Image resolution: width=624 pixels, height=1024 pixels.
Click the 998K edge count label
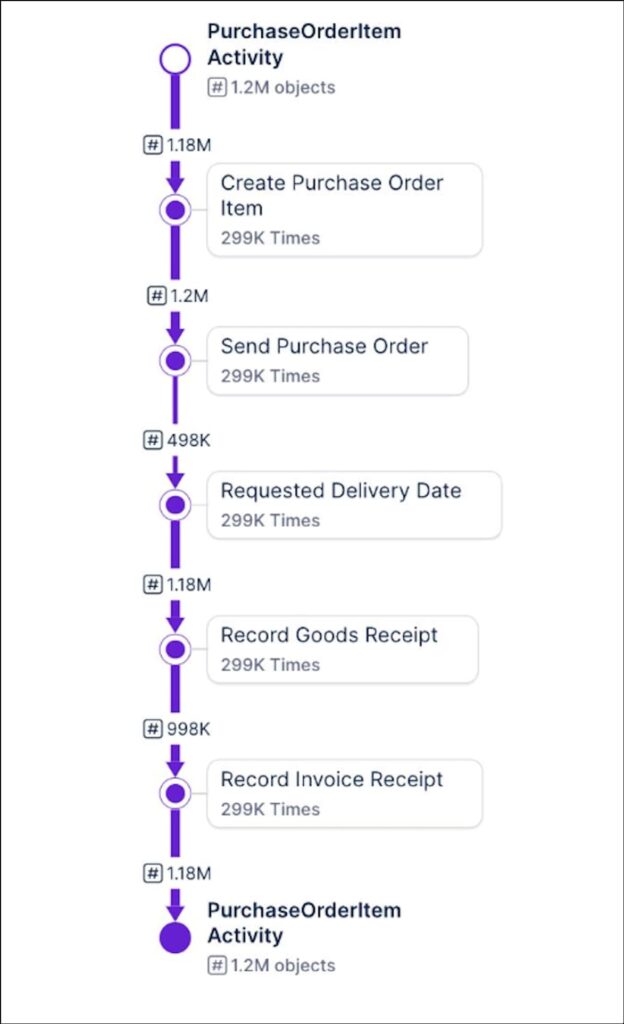(x=178, y=729)
